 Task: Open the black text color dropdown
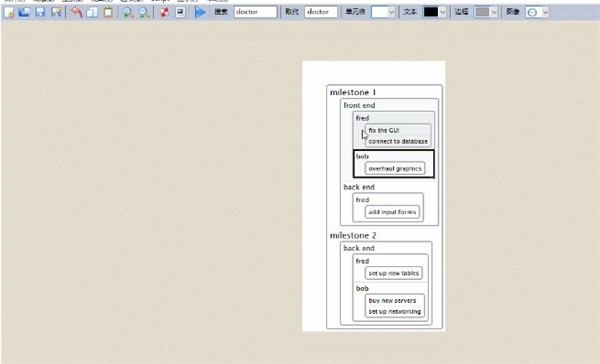click(x=435, y=12)
